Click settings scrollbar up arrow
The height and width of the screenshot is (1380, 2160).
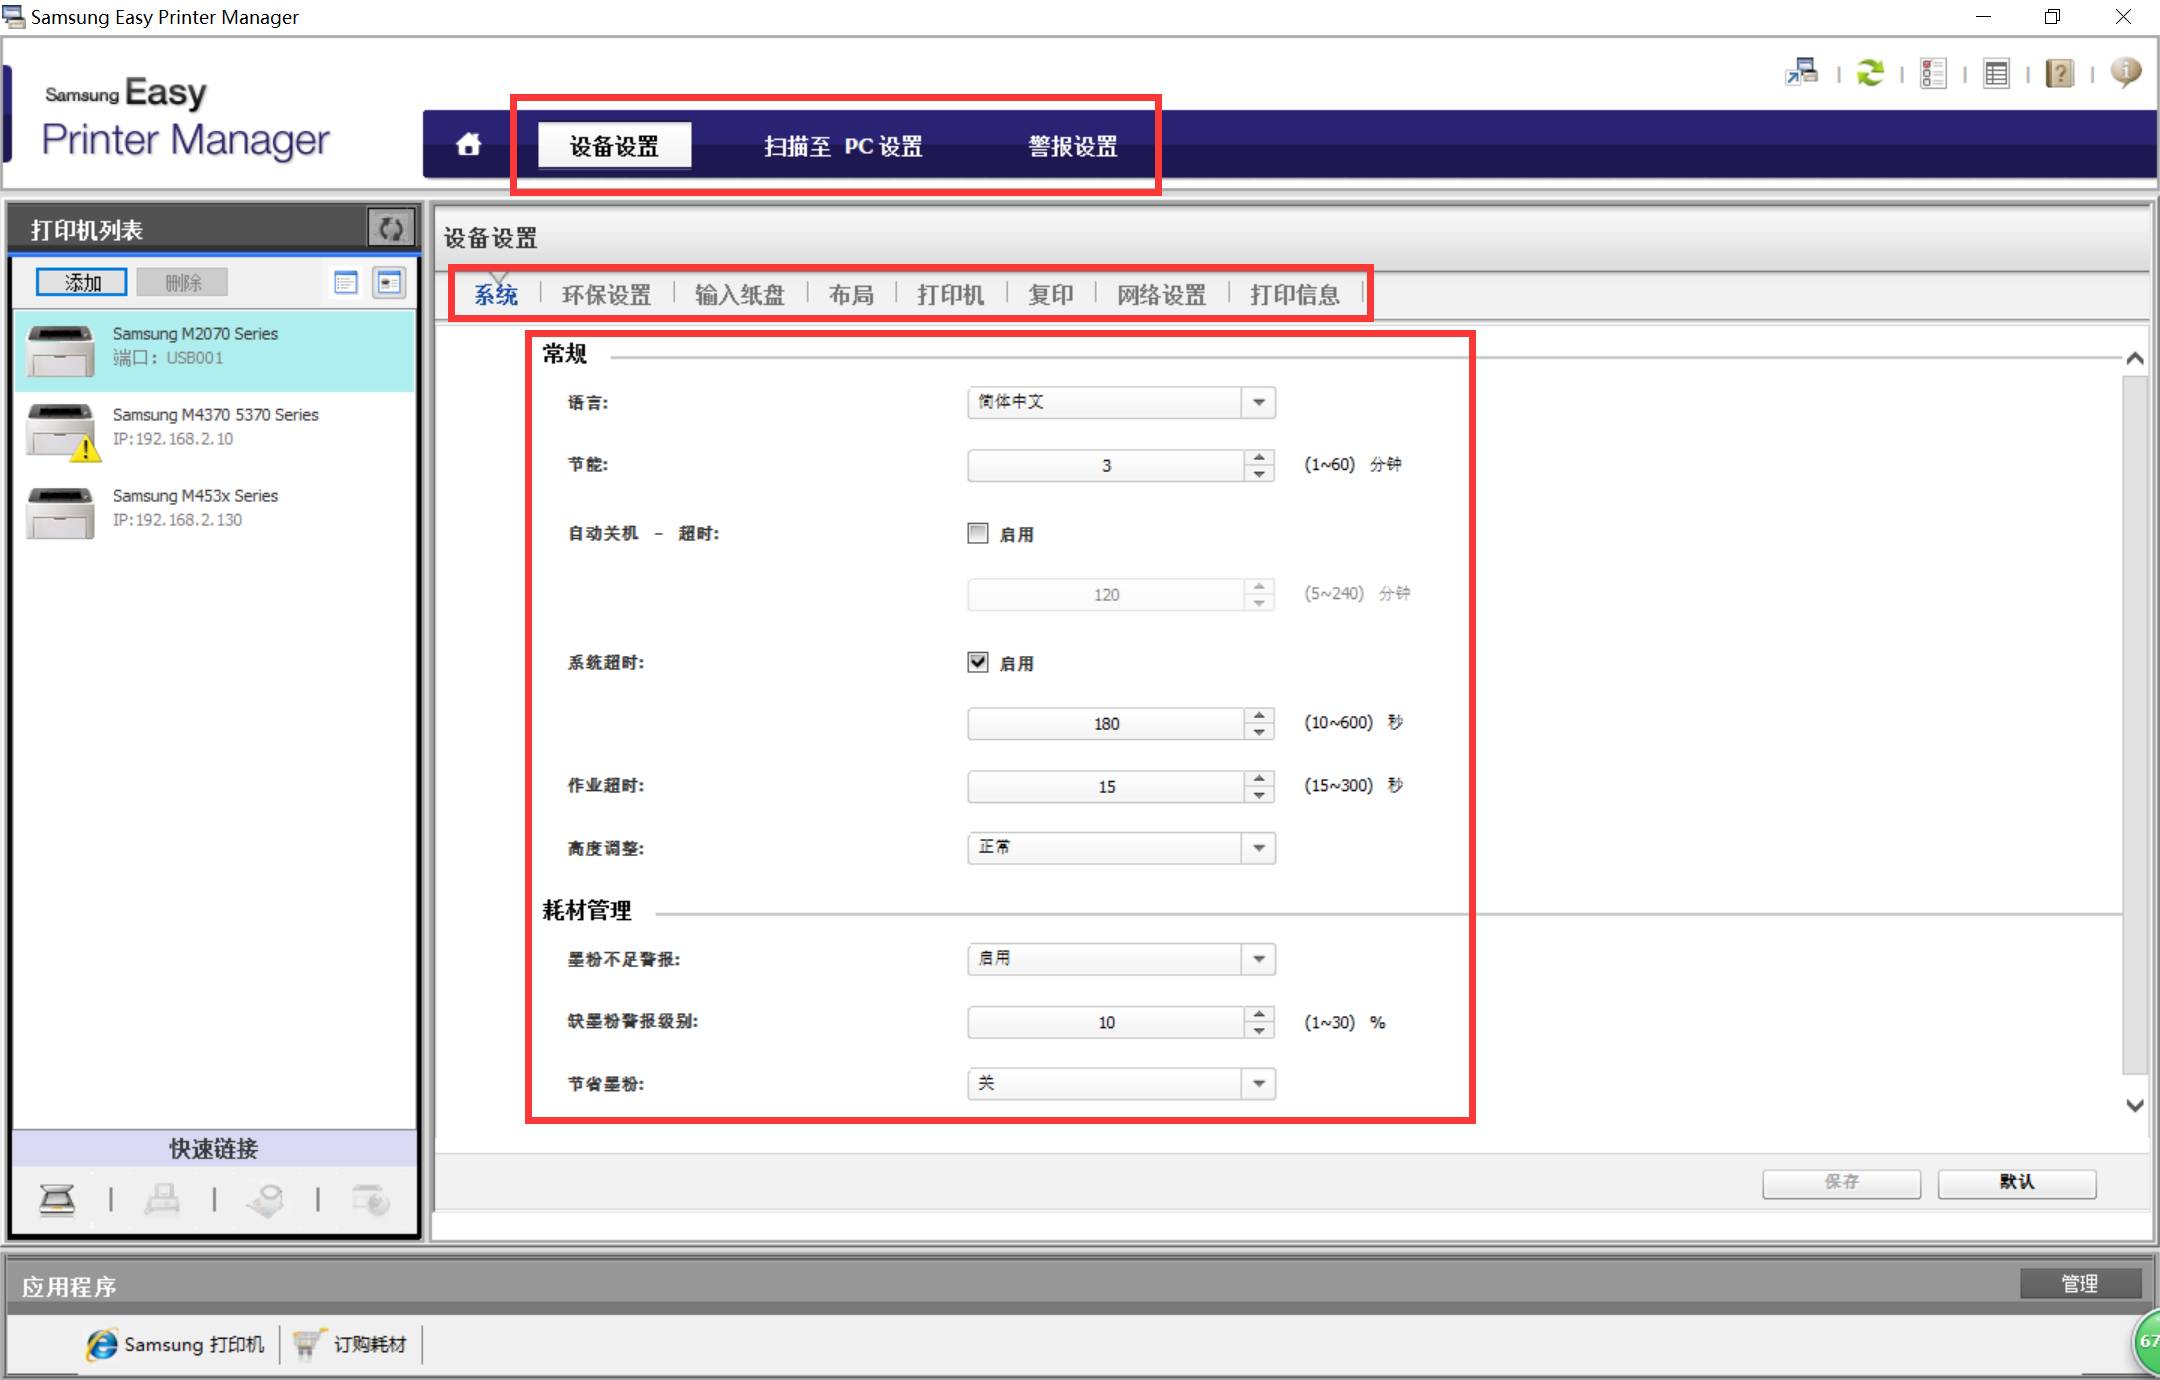[2135, 359]
